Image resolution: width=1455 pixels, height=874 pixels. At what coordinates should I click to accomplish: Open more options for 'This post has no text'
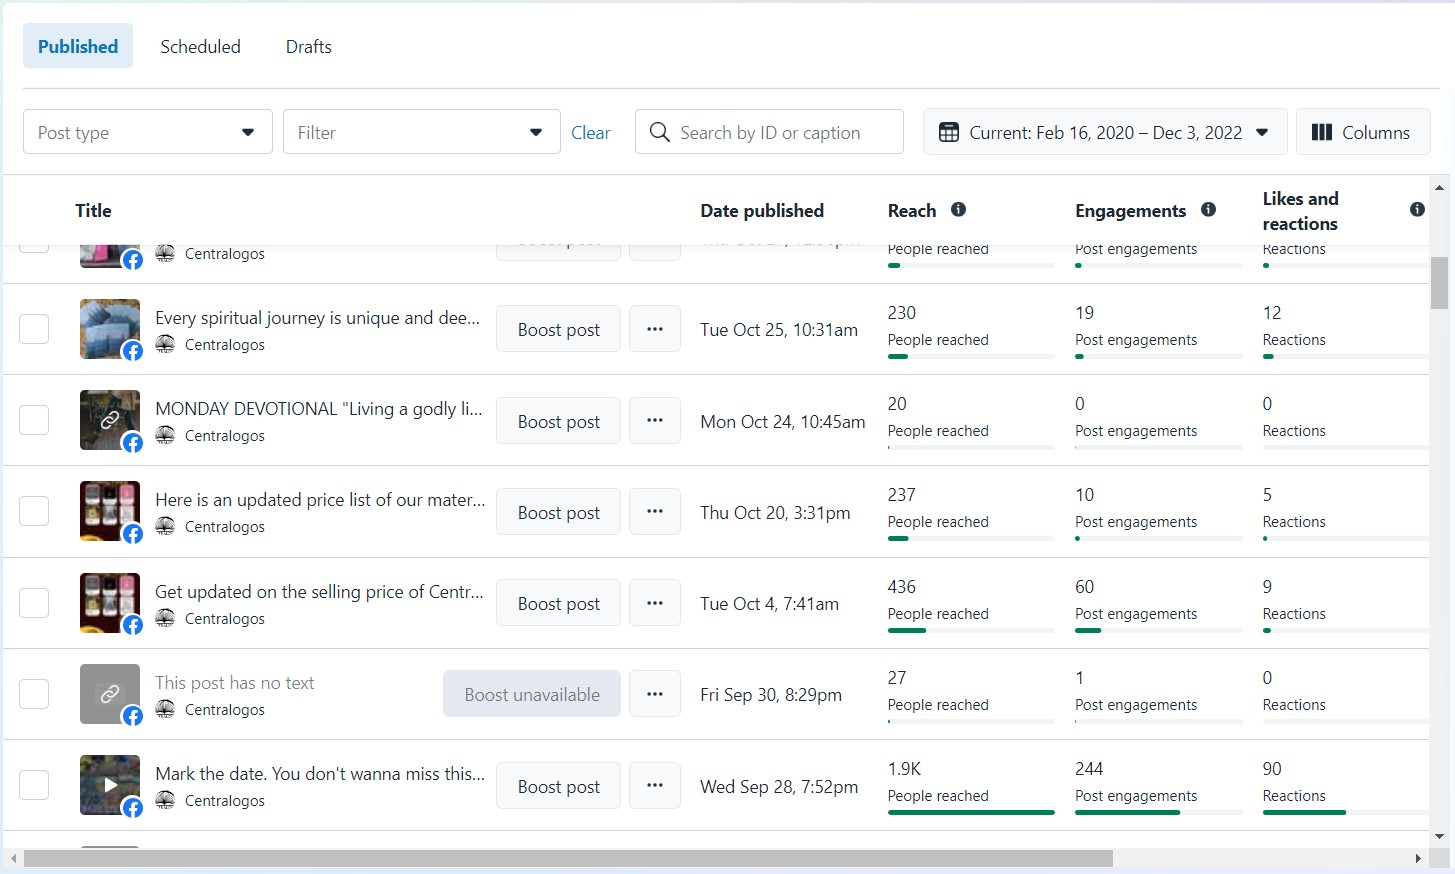(655, 694)
